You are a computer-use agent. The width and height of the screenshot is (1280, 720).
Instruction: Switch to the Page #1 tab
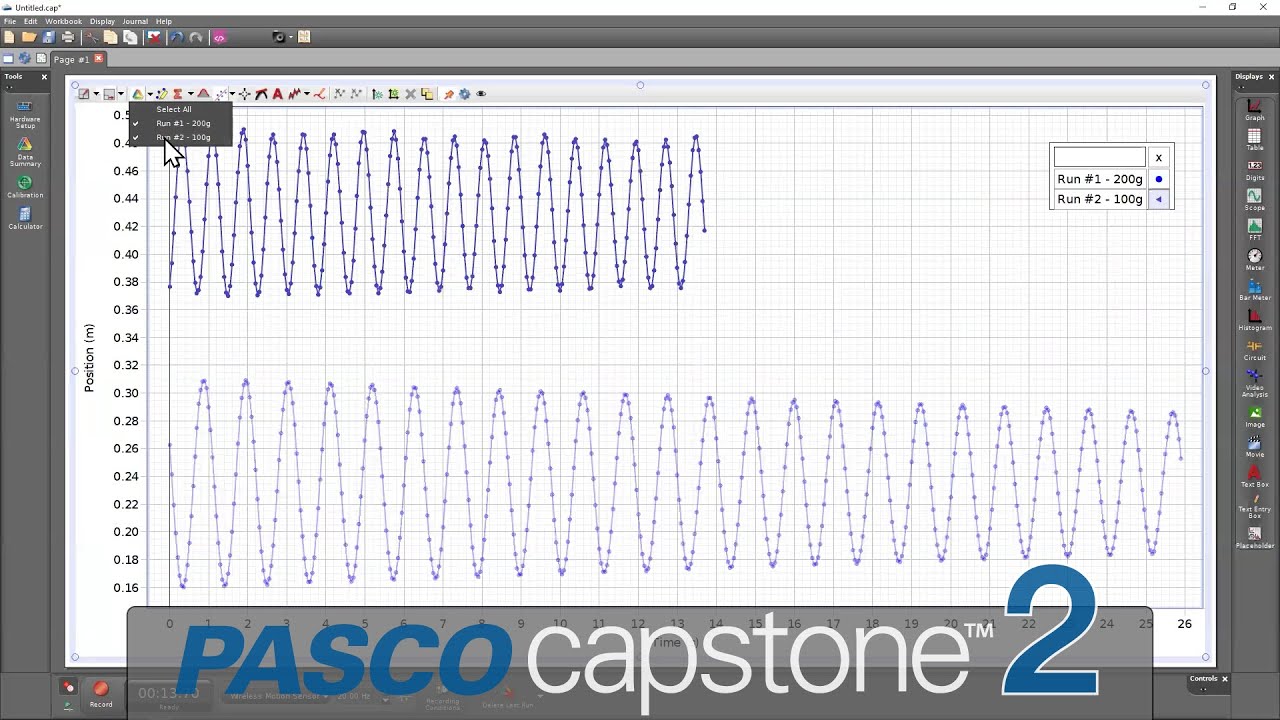point(71,59)
